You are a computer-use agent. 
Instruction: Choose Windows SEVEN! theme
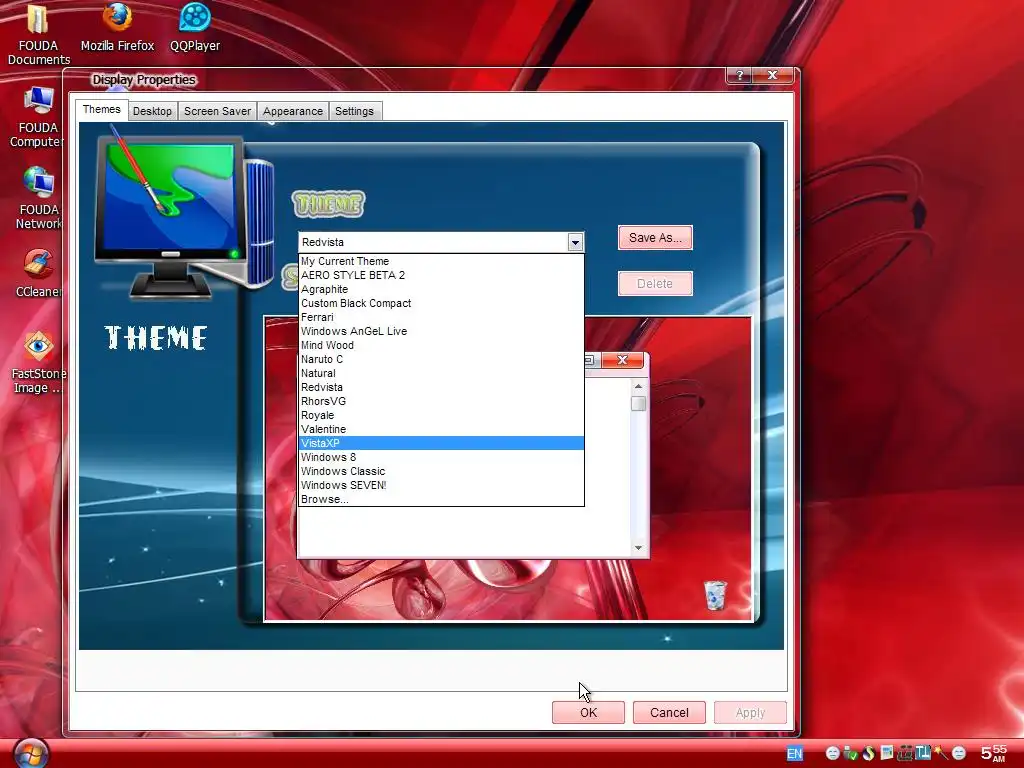click(441, 485)
